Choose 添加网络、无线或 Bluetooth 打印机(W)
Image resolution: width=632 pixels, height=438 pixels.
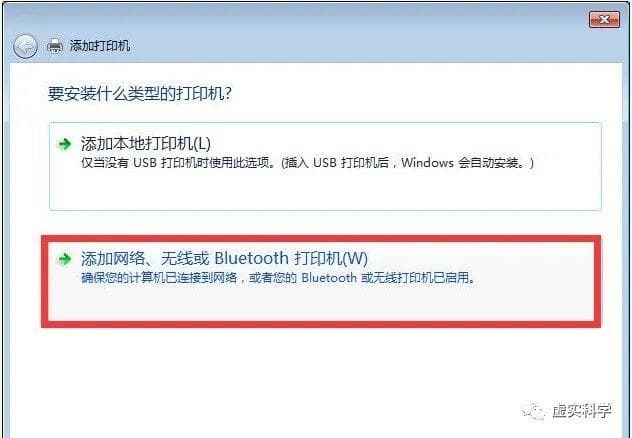coord(225,258)
